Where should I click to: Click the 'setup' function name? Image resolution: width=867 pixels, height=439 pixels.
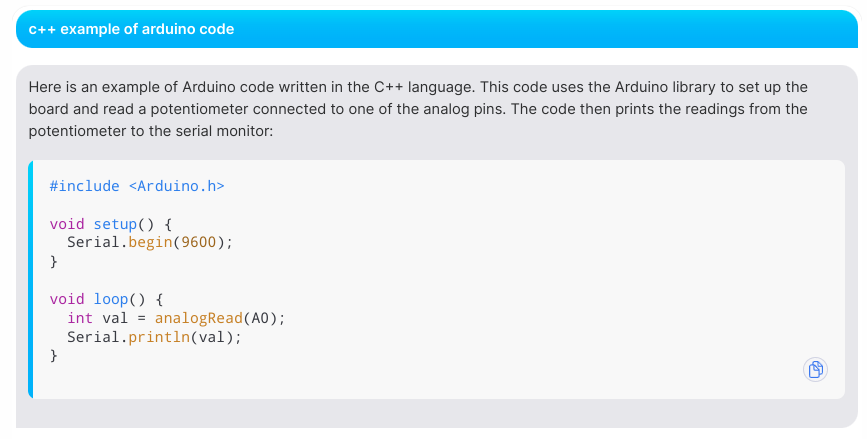point(115,224)
